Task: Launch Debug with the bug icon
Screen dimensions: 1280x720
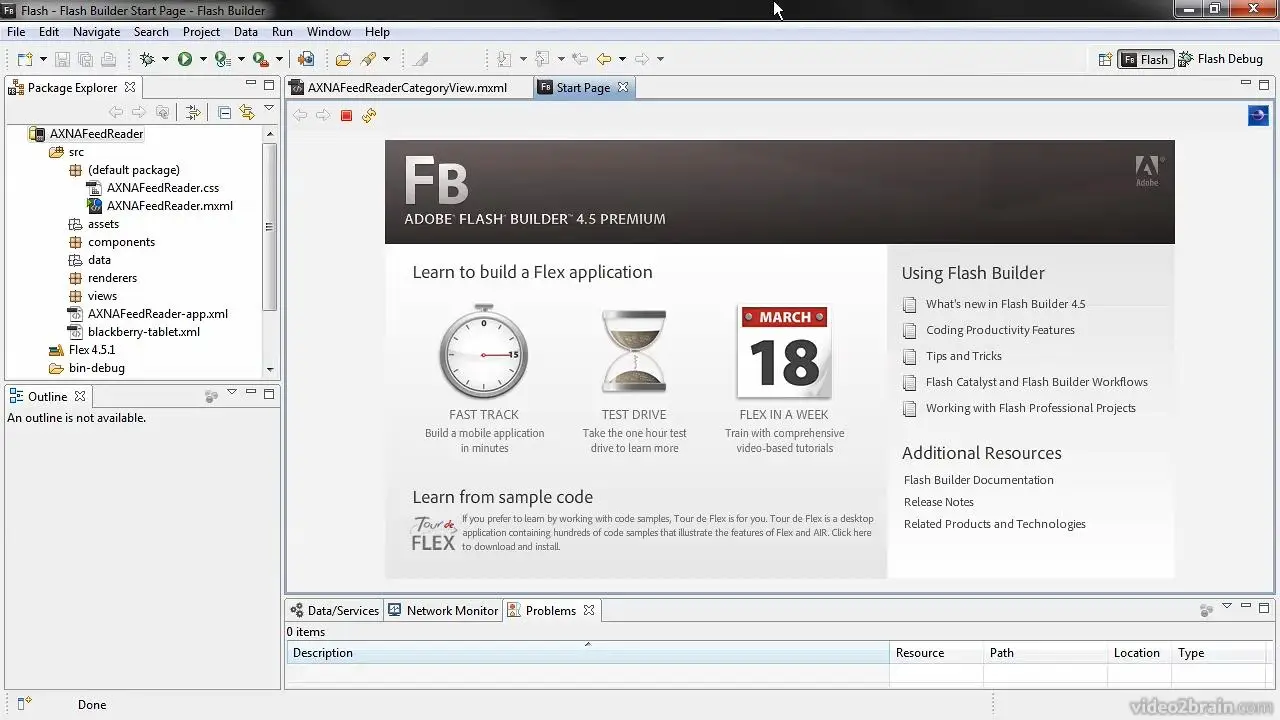Action: coord(147,59)
